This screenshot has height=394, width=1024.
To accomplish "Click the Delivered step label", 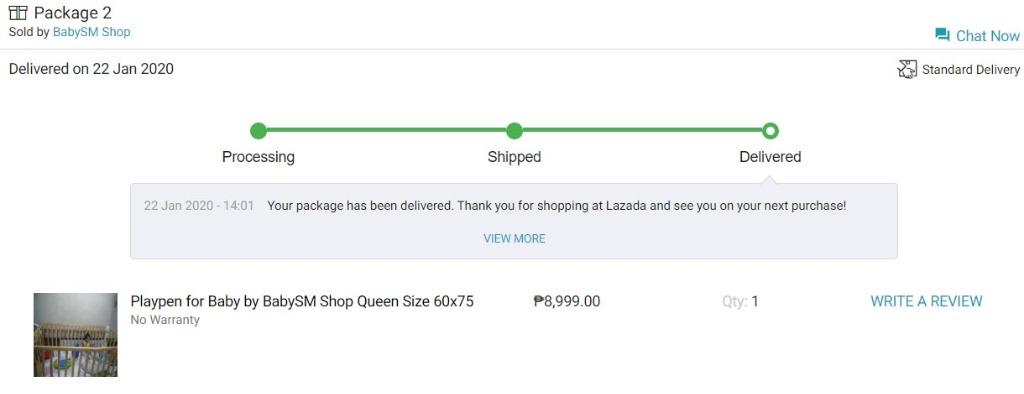I will pyautogui.click(x=770, y=157).
